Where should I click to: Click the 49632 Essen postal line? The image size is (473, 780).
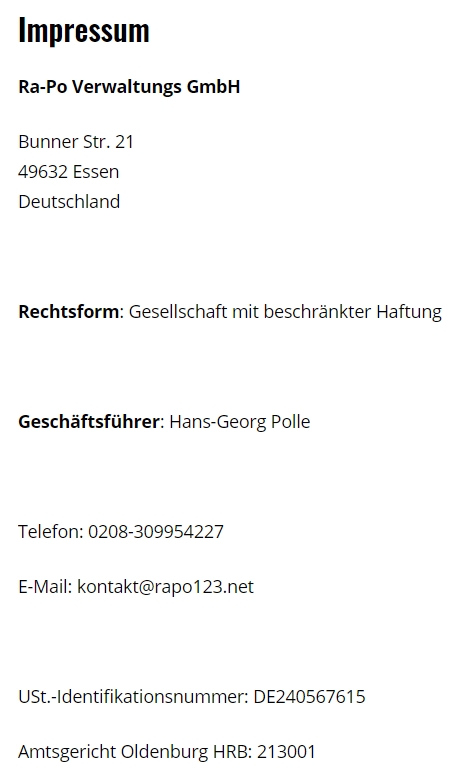pos(69,172)
